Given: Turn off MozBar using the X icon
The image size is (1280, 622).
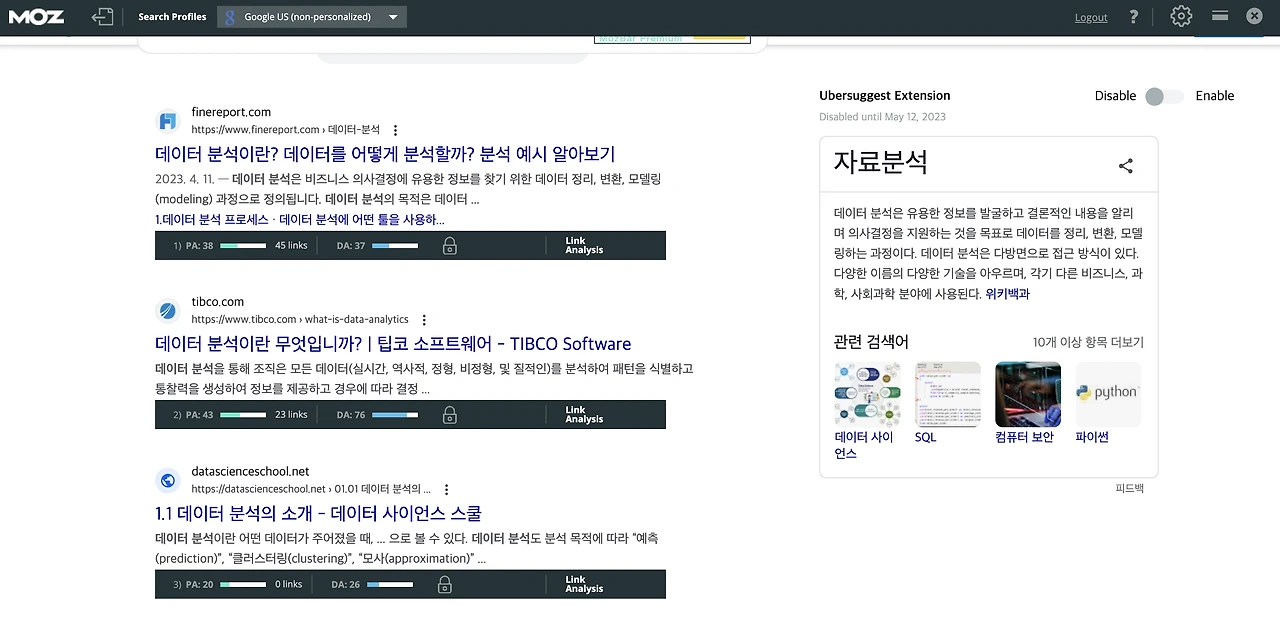Looking at the screenshot, I should pyautogui.click(x=1254, y=16).
